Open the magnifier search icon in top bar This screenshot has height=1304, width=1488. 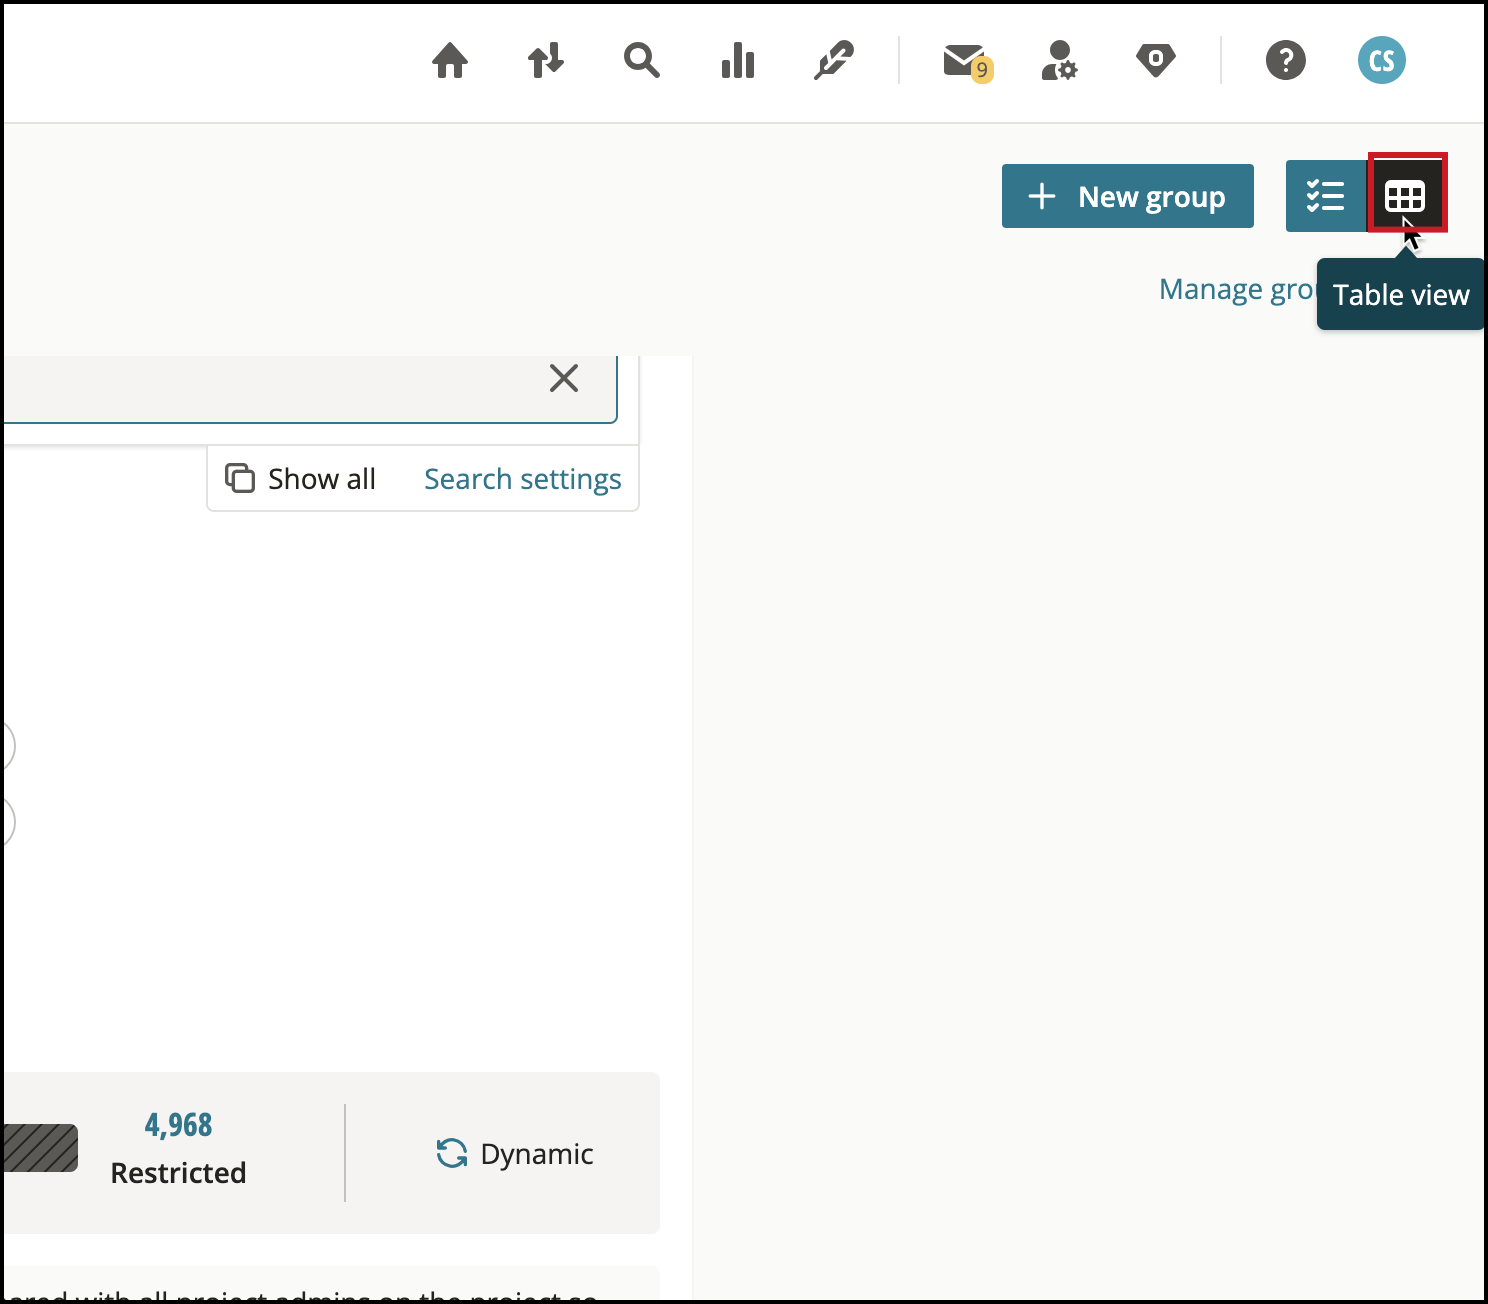coord(641,61)
